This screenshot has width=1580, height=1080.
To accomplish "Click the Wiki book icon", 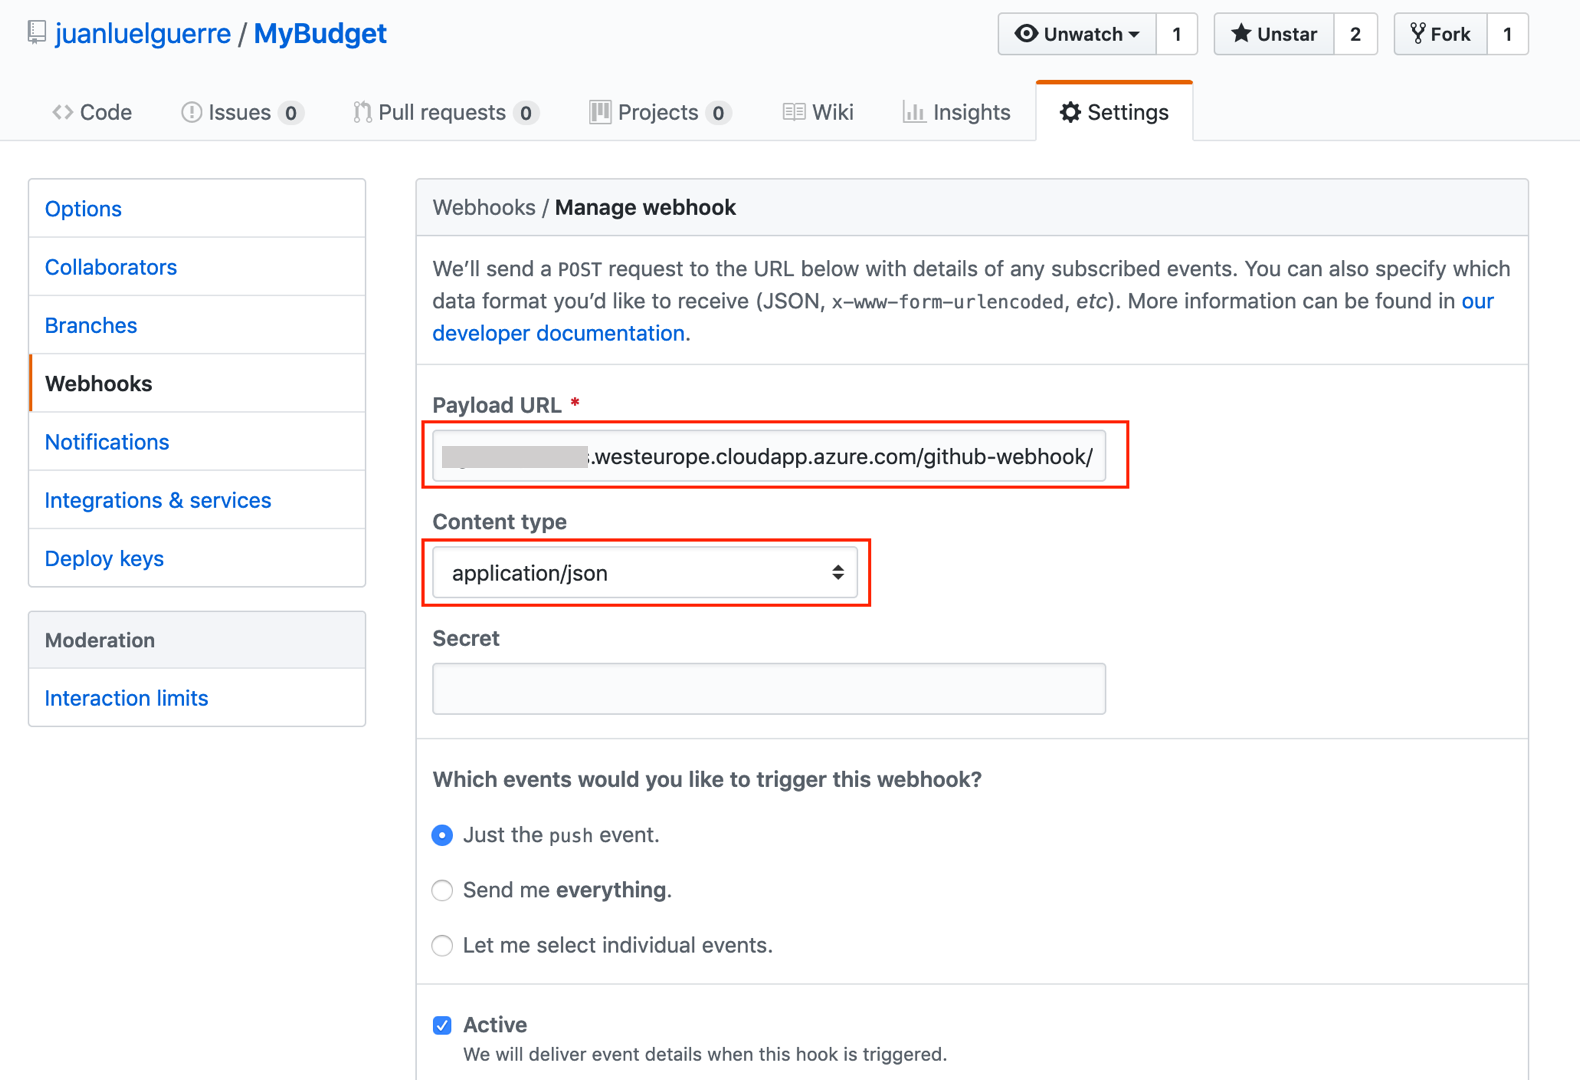I will point(794,112).
